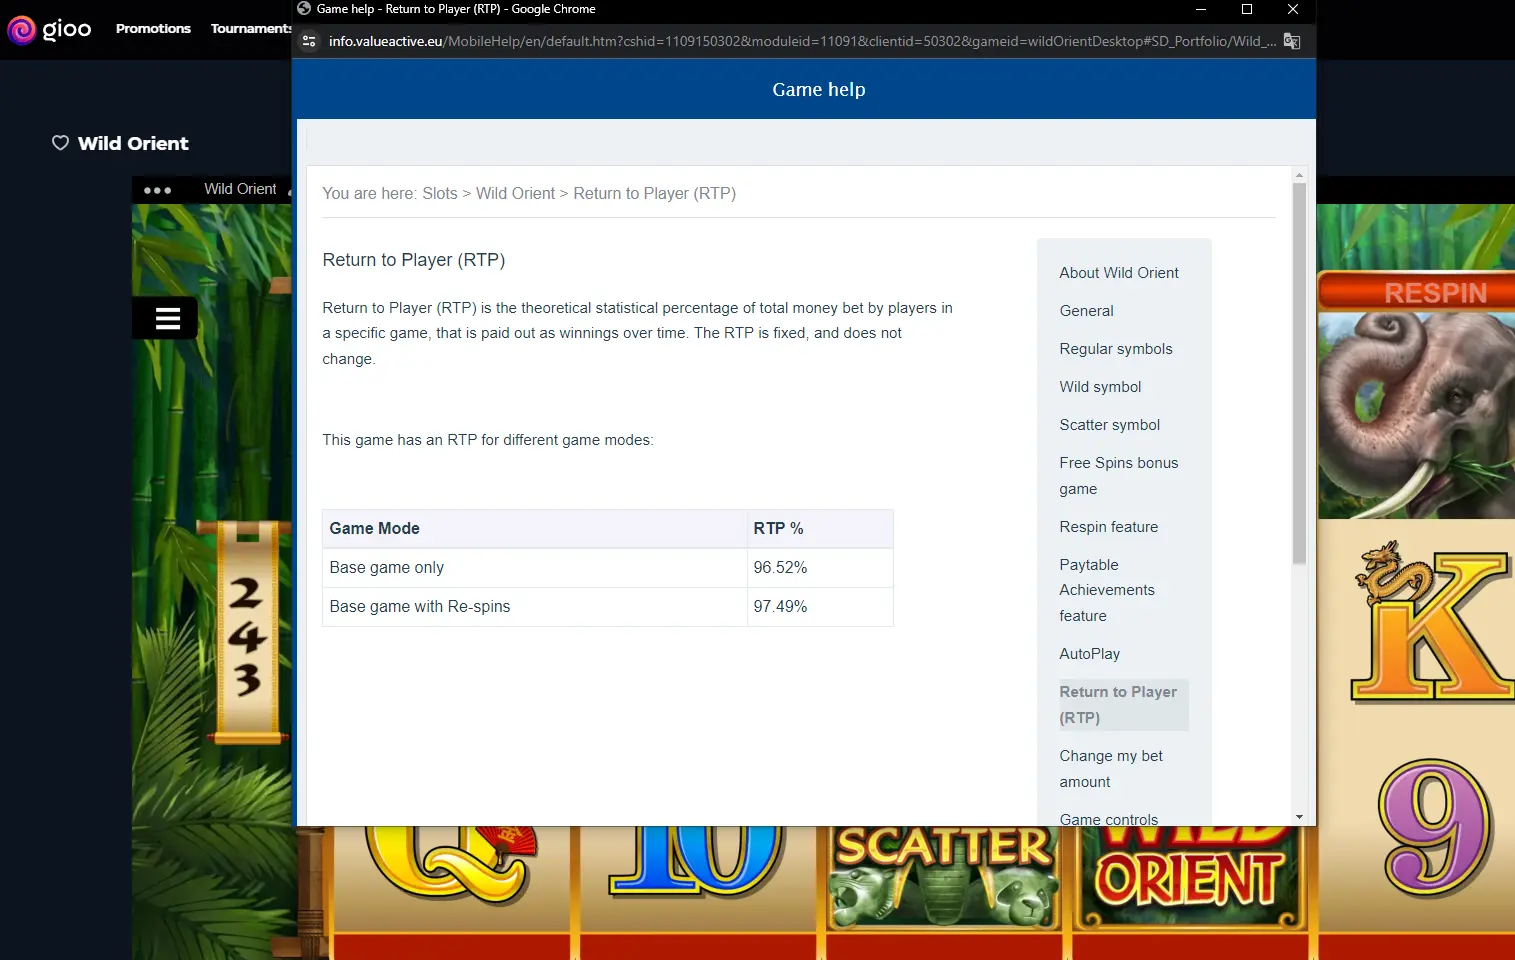Click the blue 10 symbol on the reel
This screenshot has width=1515, height=960.
[x=697, y=860]
